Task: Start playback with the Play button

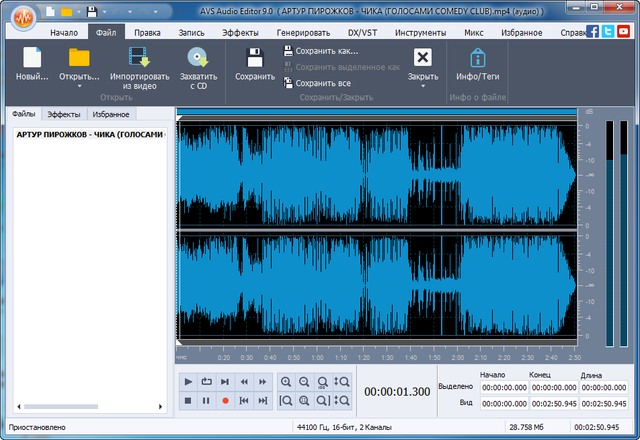Action: 189,382
